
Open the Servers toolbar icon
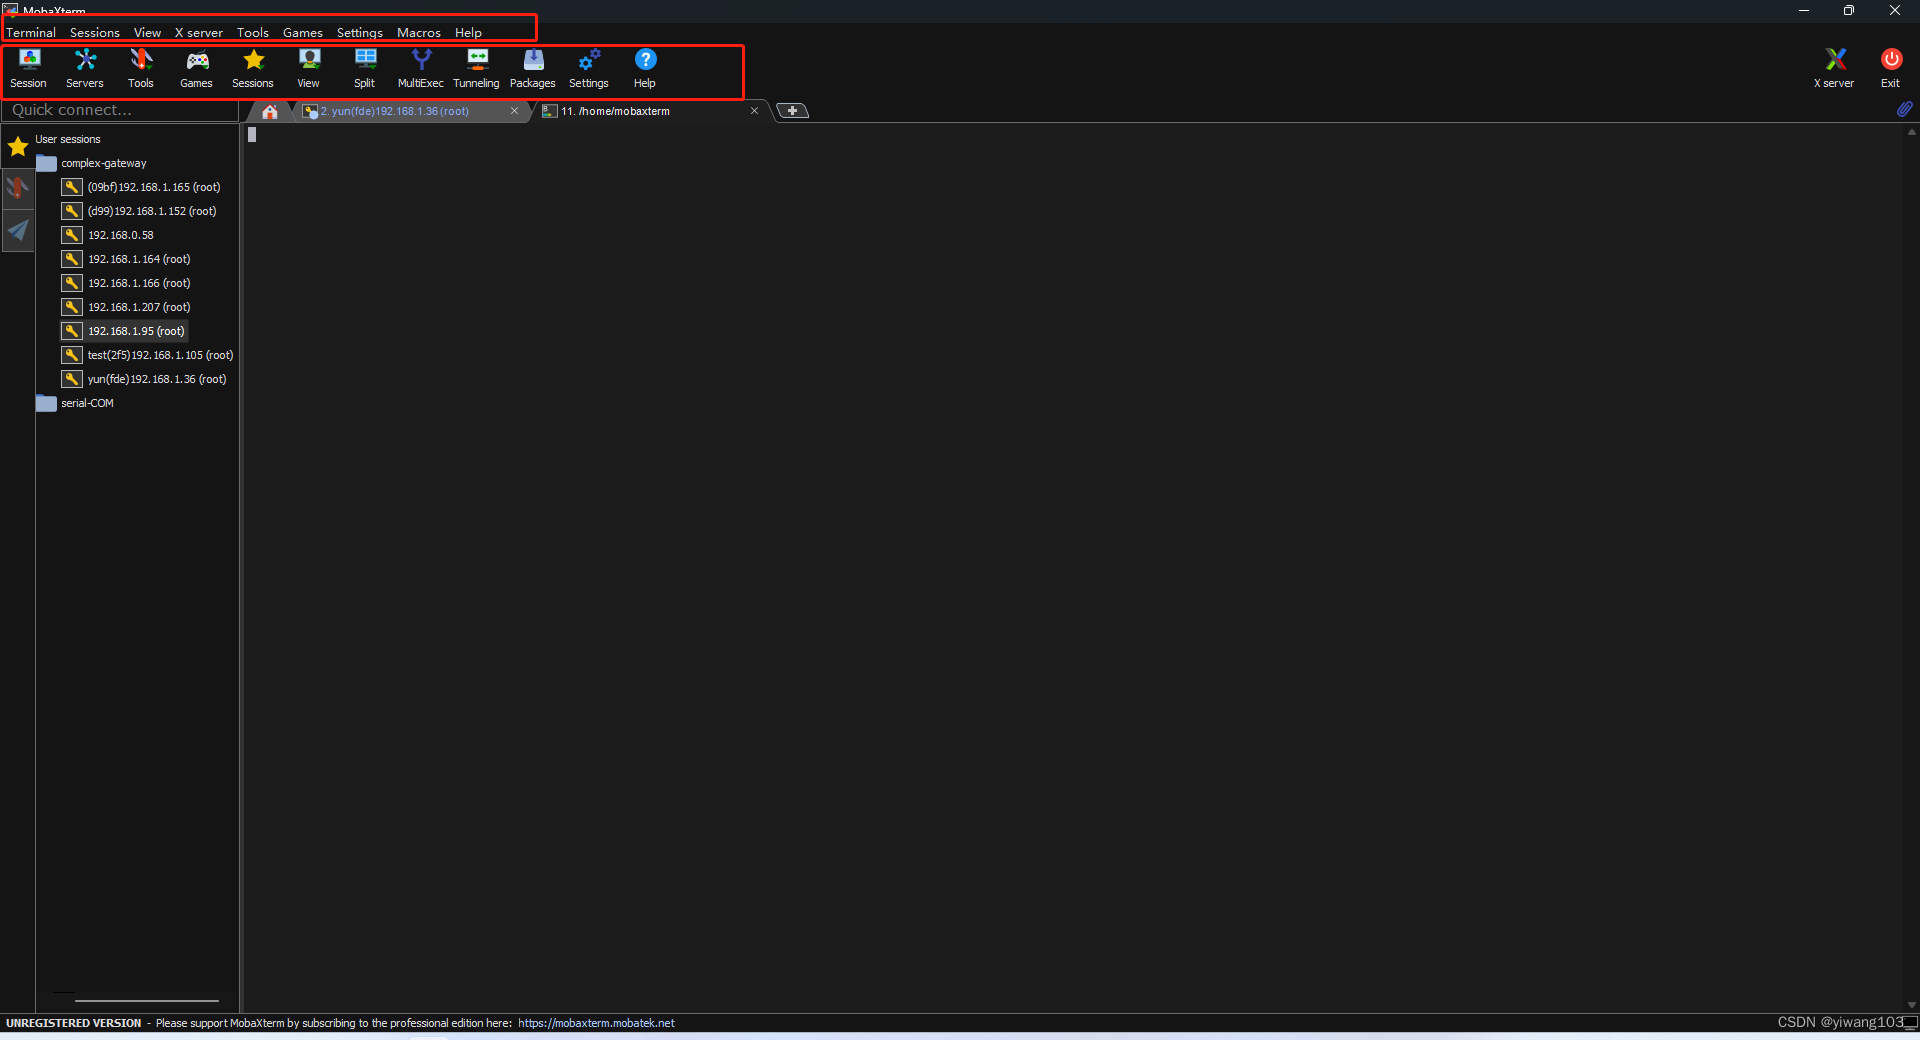tap(85, 69)
